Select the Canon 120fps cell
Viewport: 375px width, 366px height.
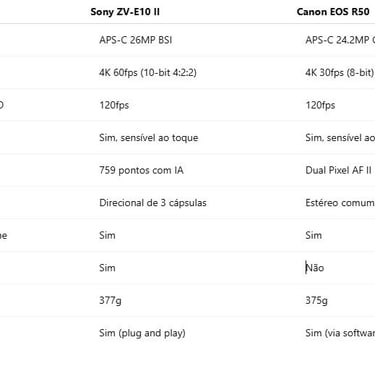(320, 105)
